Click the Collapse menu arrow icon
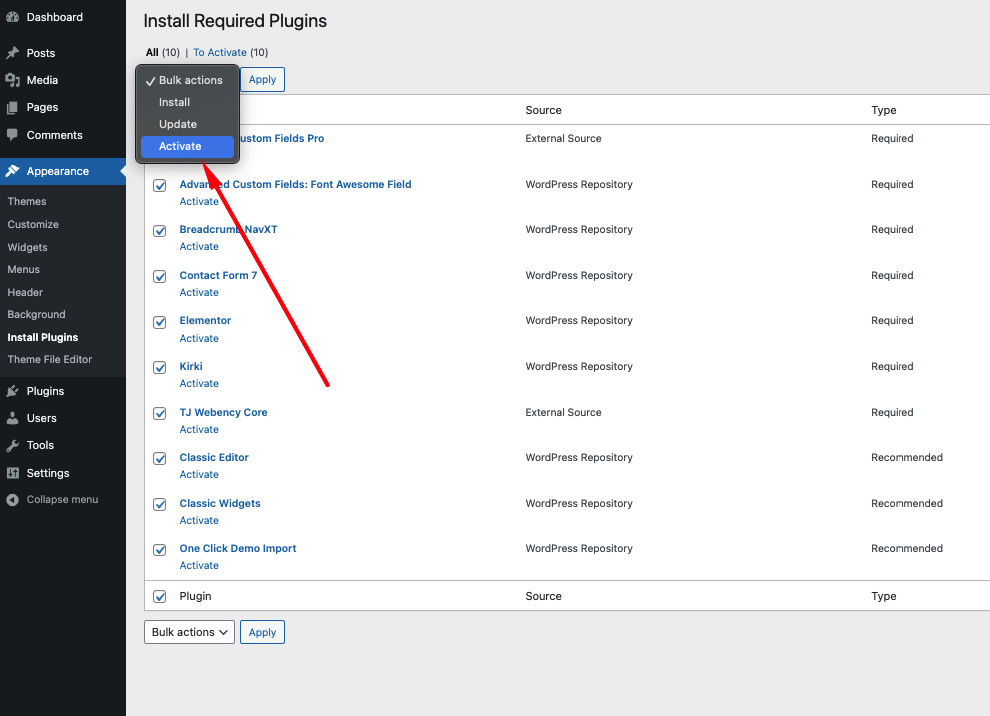Viewport: 990px width, 716px height. pyautogui.click(x=13, y=499)
